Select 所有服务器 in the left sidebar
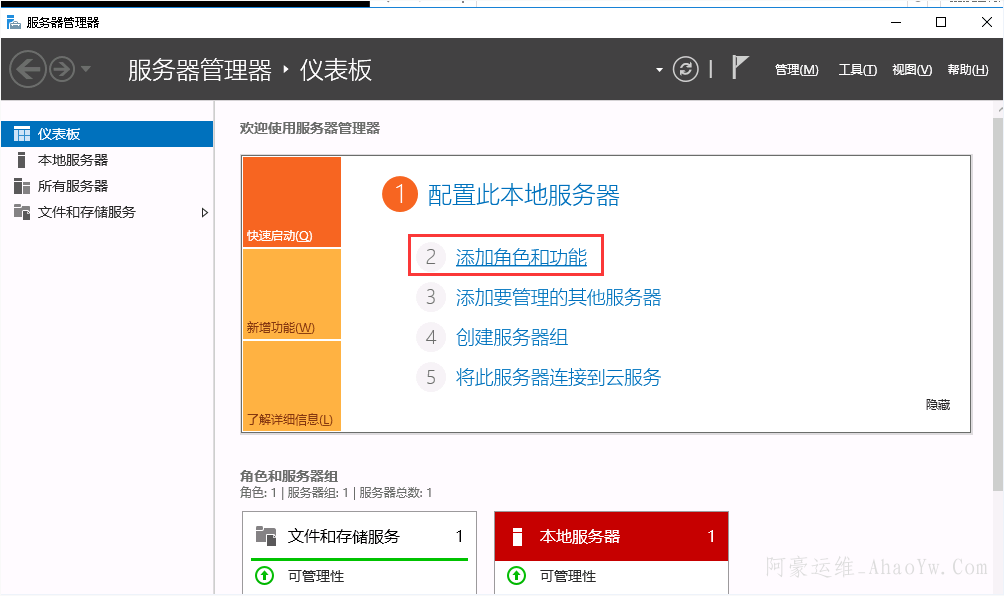The height and width of the screenshot is (596, 1004). [x=72, y=186]
